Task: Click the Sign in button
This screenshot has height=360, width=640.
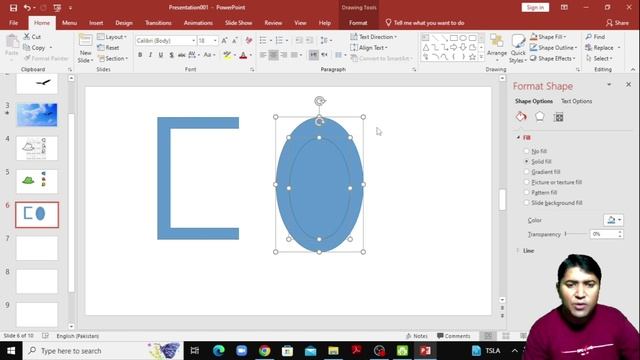Action: coord(535,8)
